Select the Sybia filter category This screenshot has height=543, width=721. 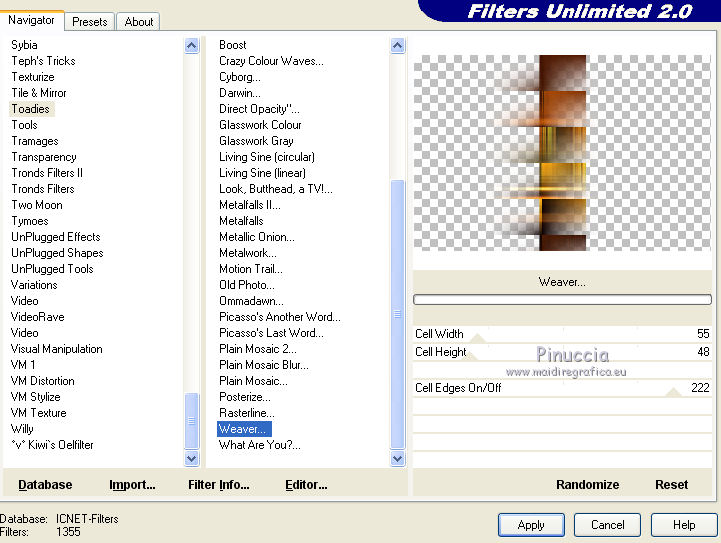click(24, 45)
